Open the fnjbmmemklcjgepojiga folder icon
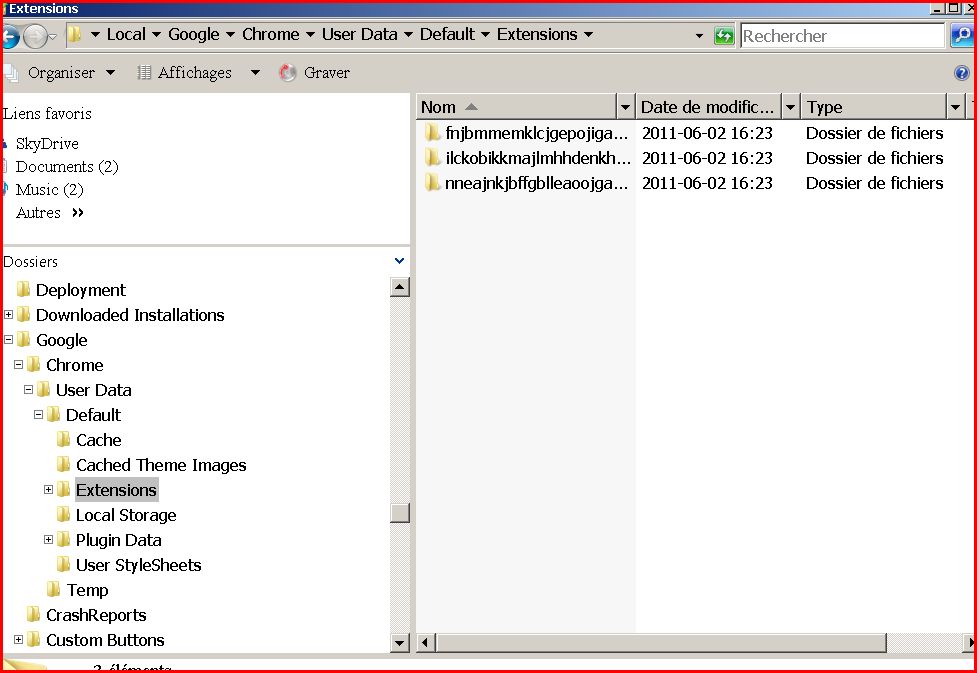 (432, 133)
